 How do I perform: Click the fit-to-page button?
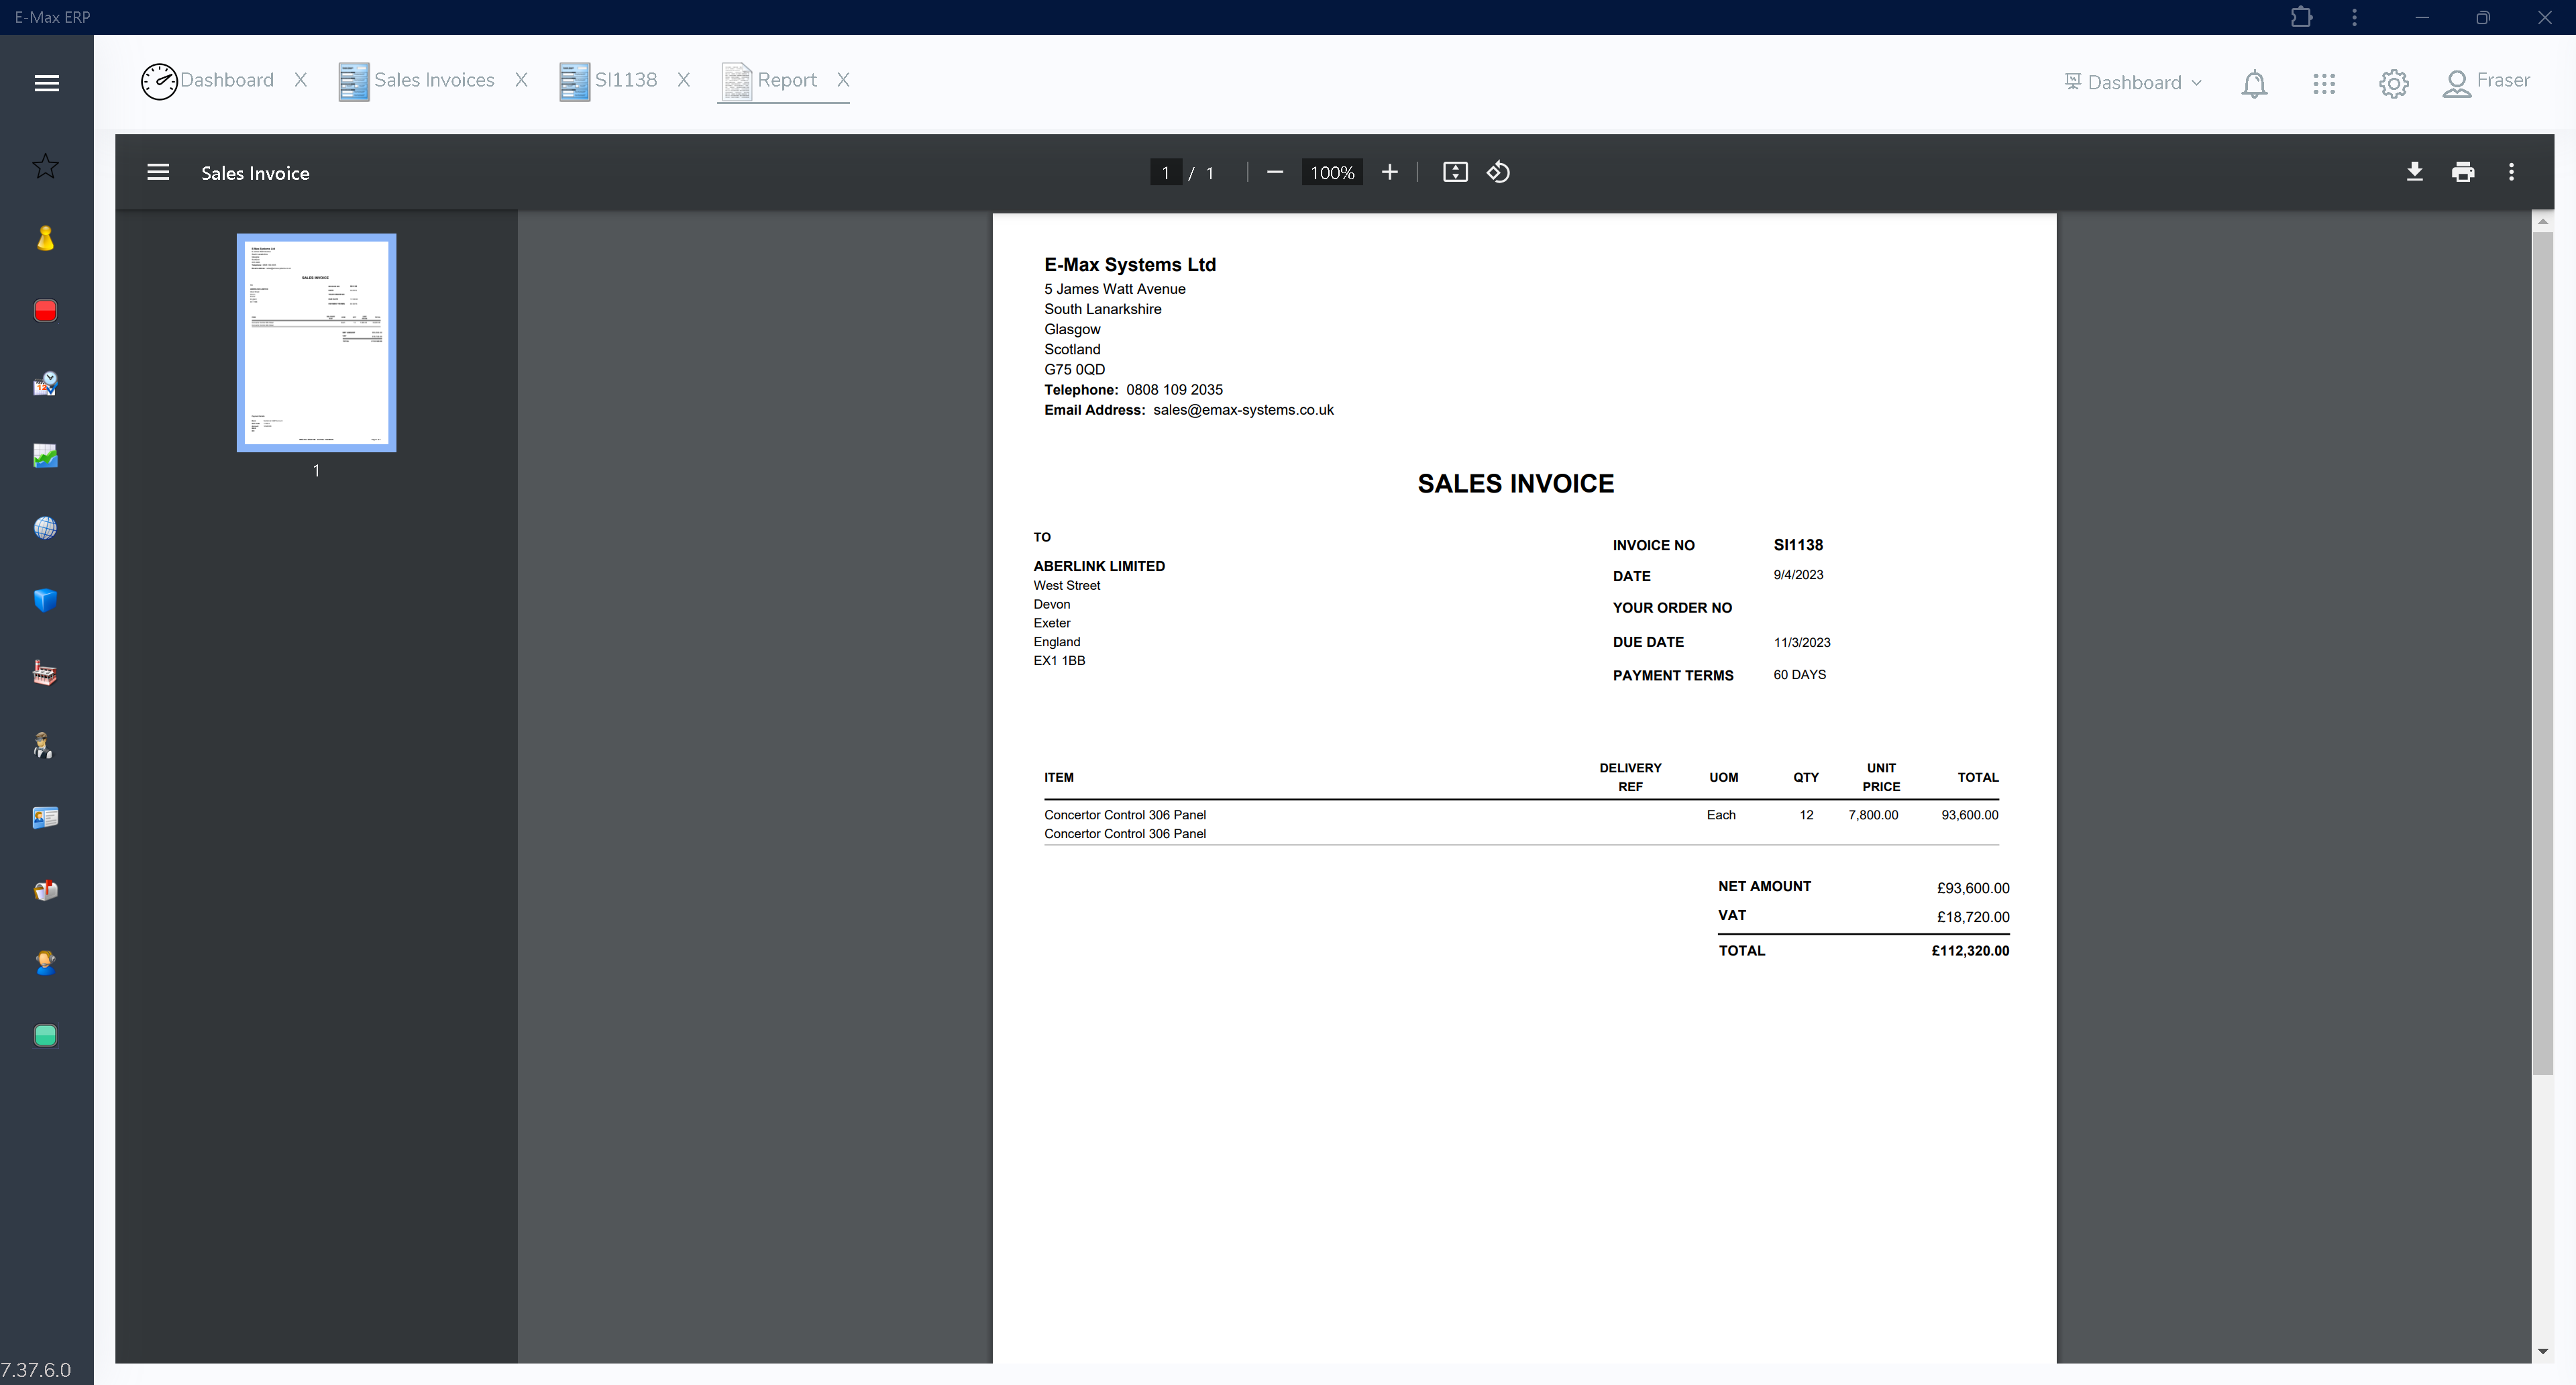pos(1455,172)
